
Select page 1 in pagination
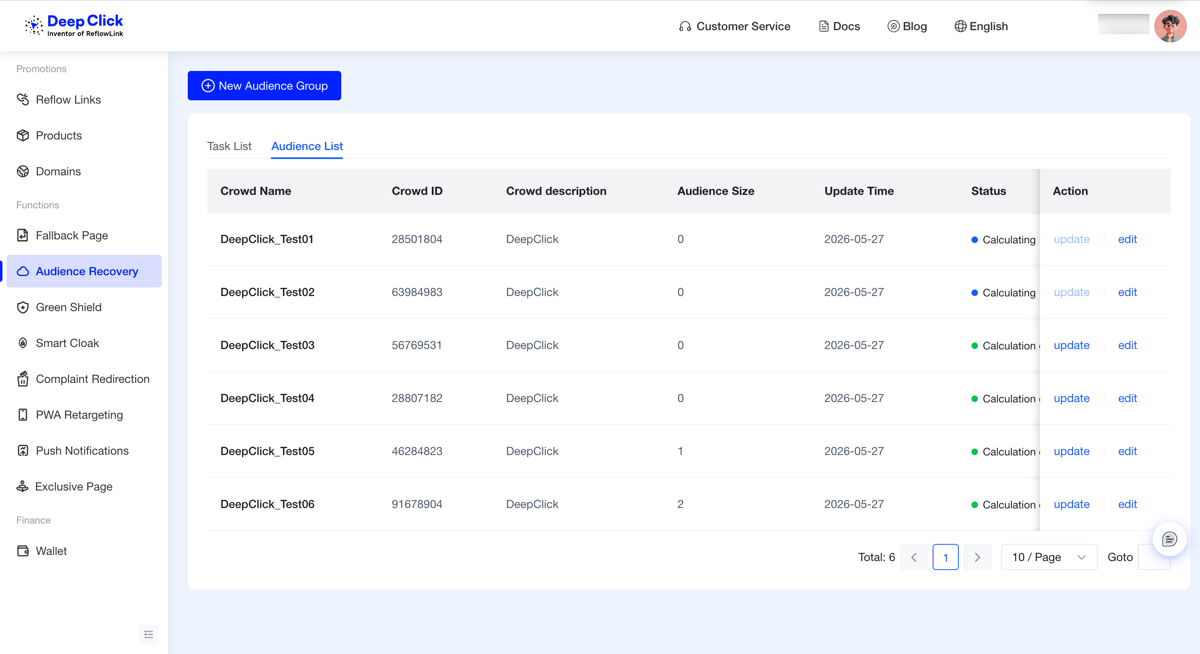pos(946,557)
